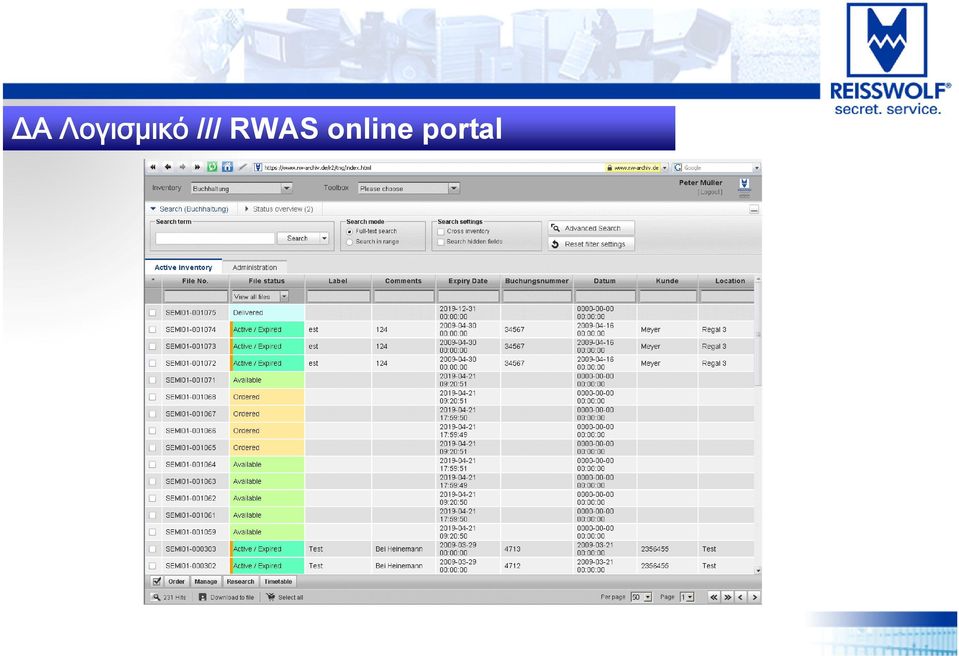Open the arrow dropdown next to the Search button
959x656 pixels.
click(x=324, y=238)
